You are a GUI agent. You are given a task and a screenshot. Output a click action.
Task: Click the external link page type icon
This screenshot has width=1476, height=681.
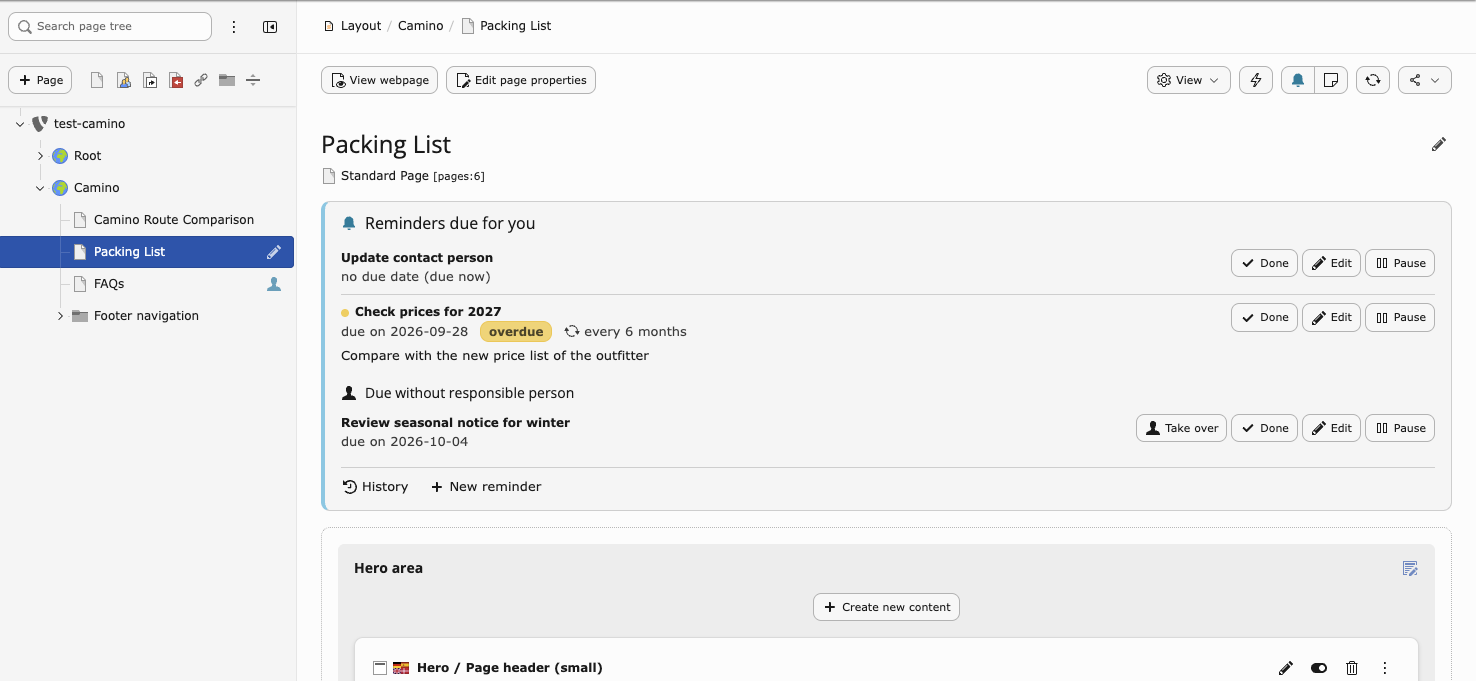[201, 80]
